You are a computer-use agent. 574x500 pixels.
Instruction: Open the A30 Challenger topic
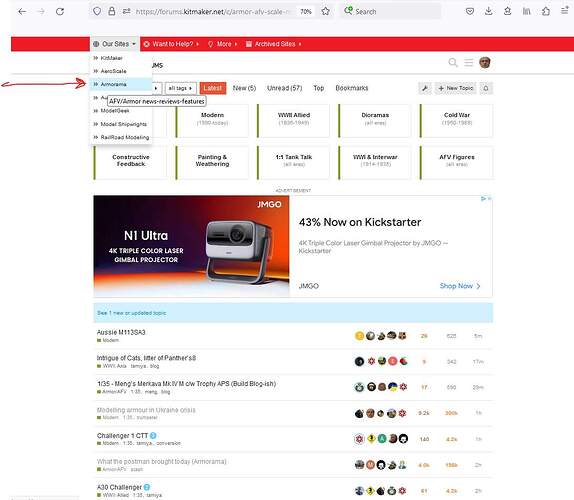(x=119, y=488)
